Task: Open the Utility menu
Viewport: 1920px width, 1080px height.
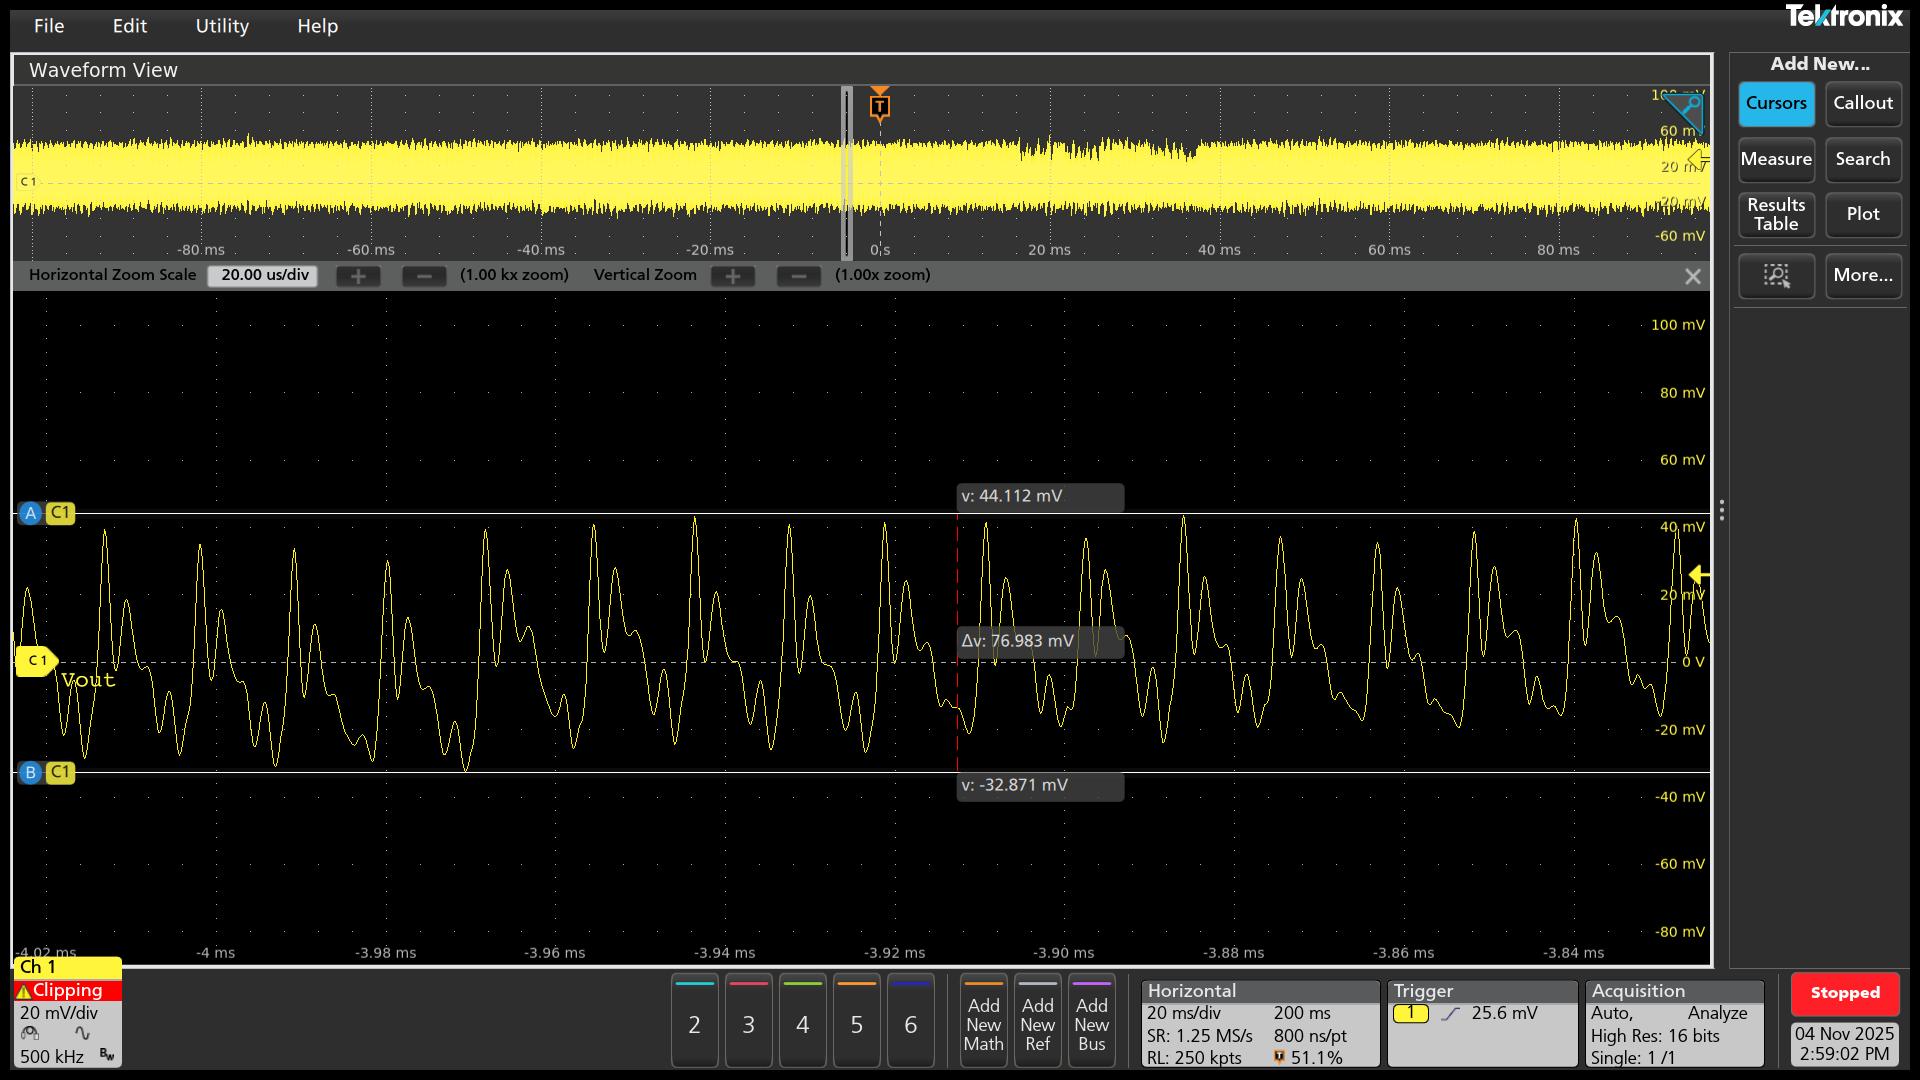Action: 222,26
